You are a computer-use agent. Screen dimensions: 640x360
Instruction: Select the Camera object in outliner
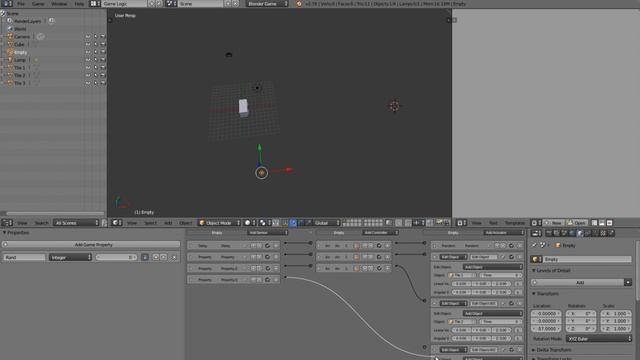(22, 36)
